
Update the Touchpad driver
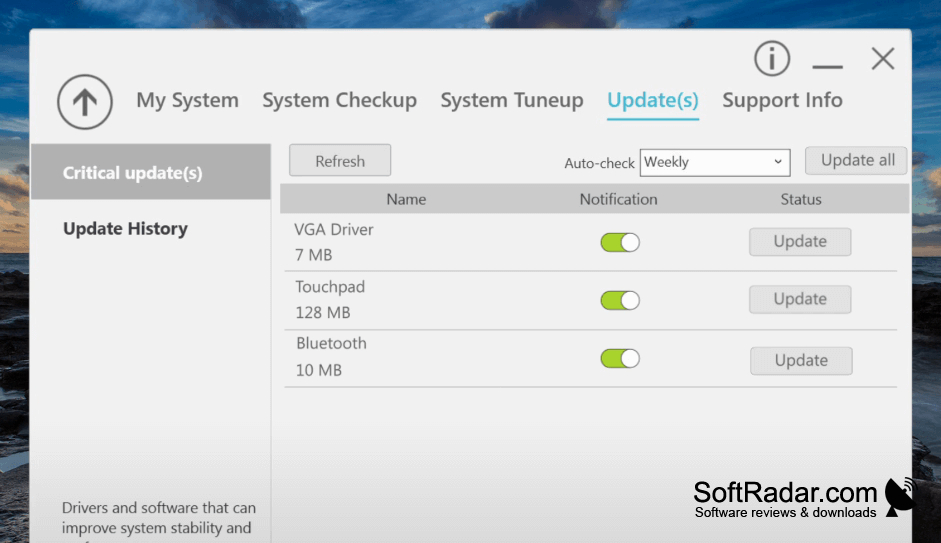(800, 299)
